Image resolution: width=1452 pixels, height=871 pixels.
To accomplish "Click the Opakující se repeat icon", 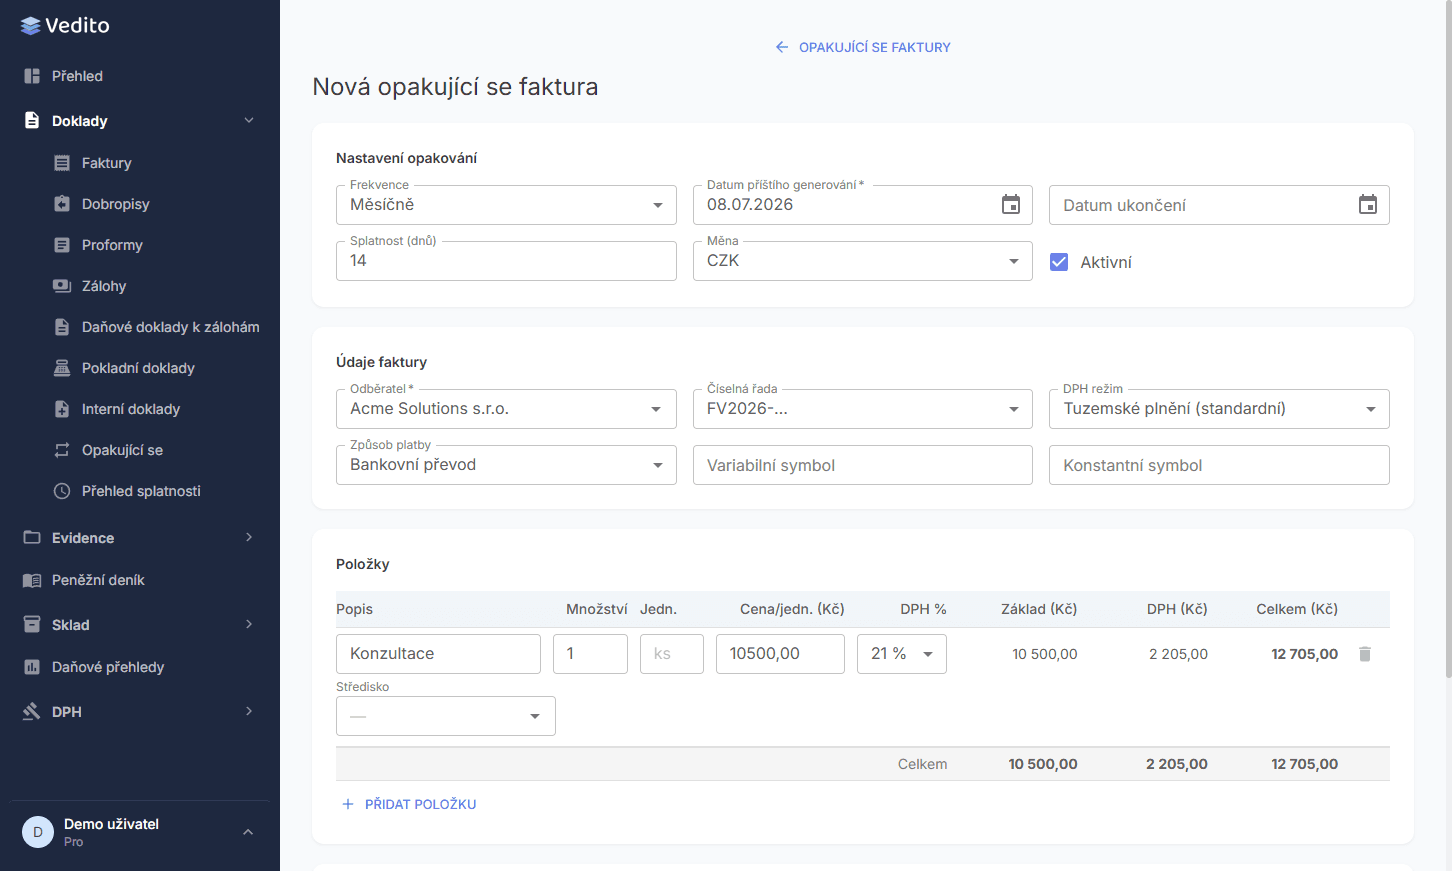I will [62, 450].
